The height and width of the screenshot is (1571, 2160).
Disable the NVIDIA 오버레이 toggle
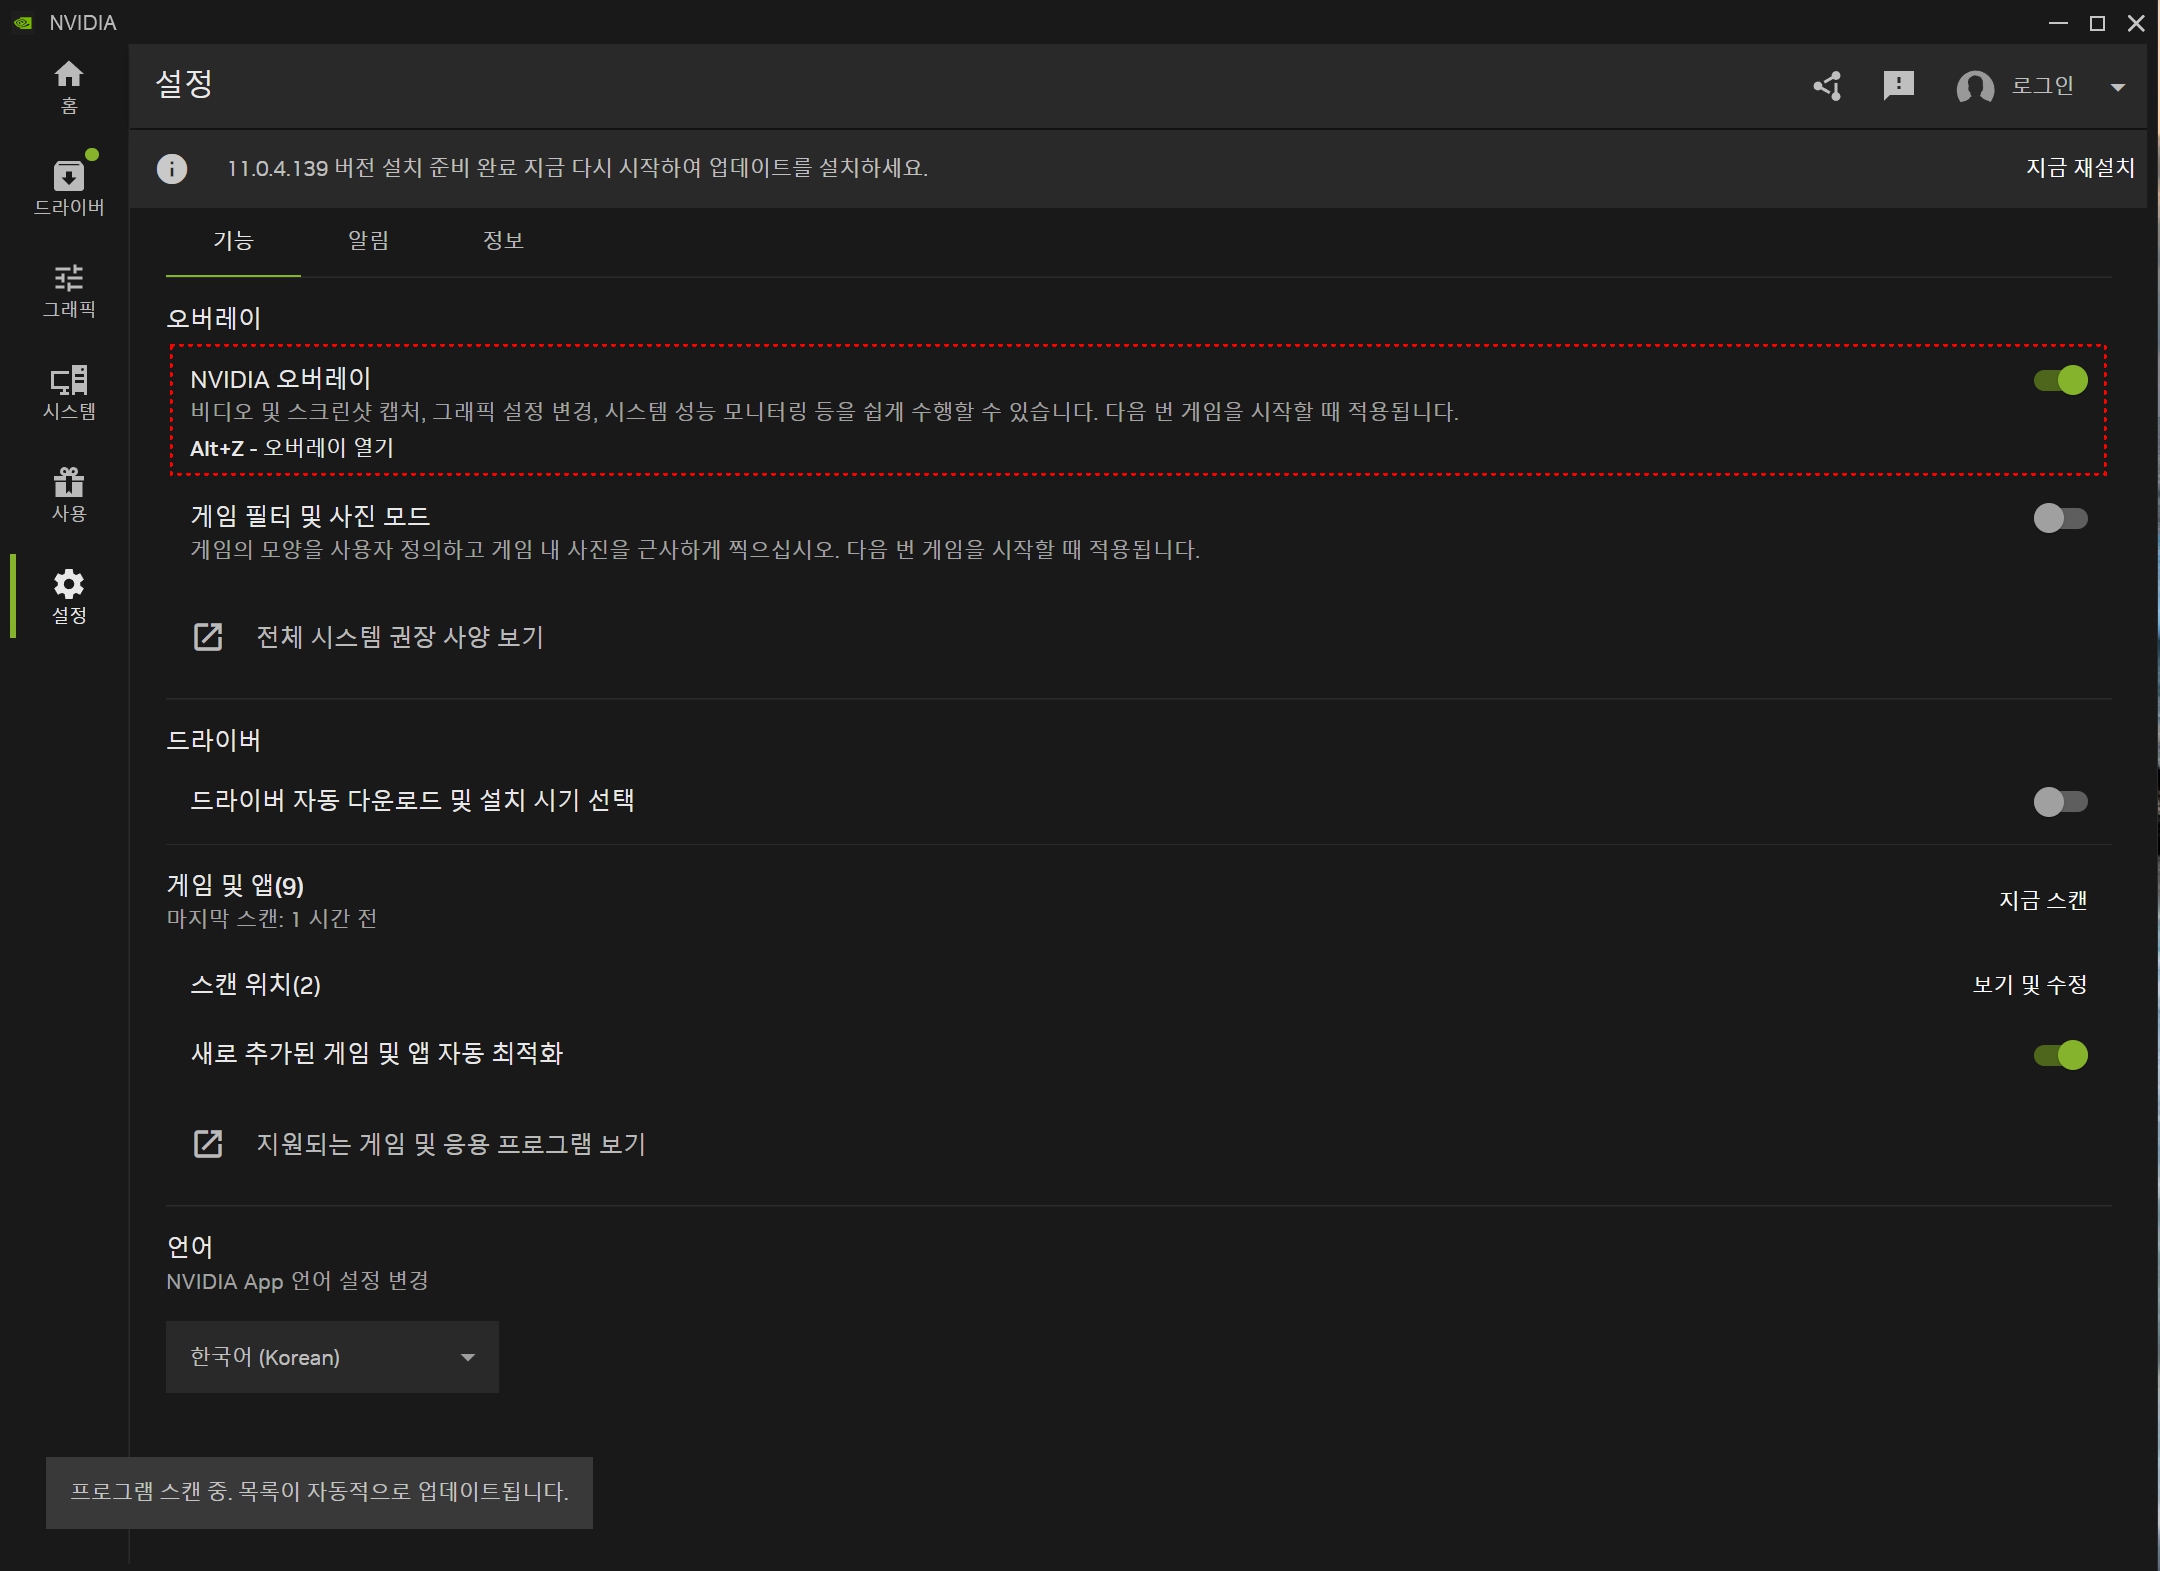pos(2060,380)
